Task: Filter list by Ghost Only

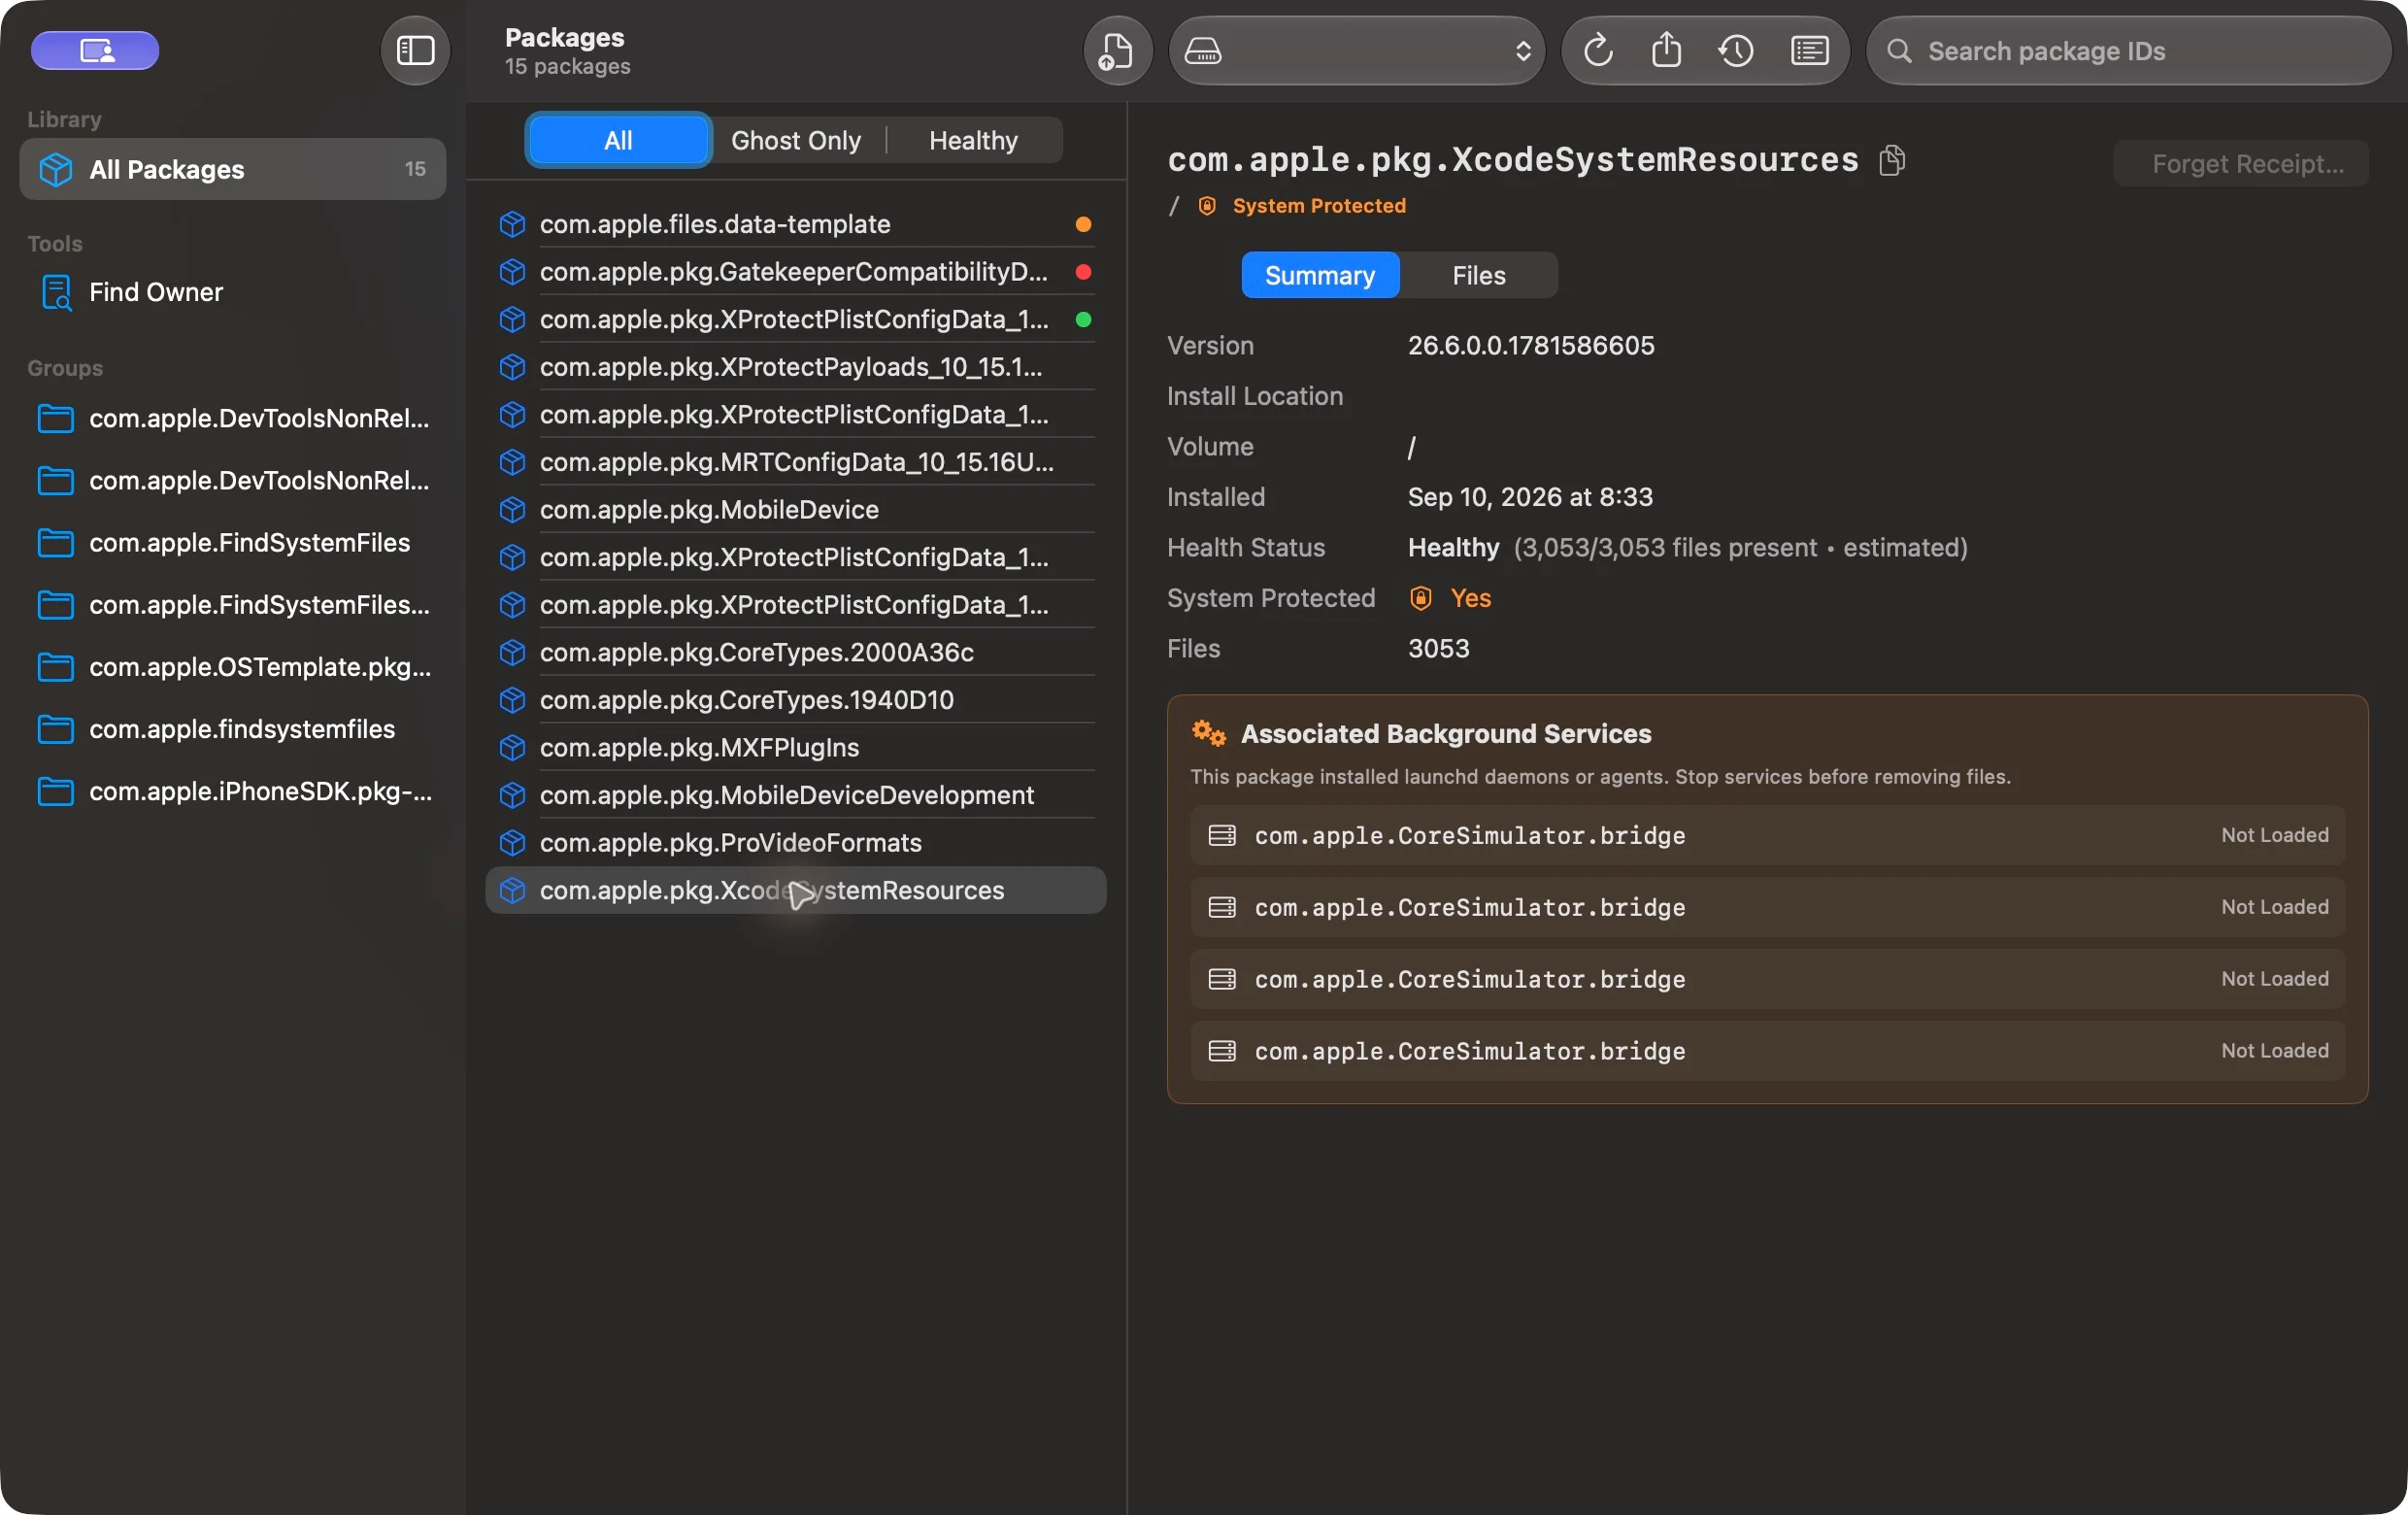Action: tap(795, 140)
